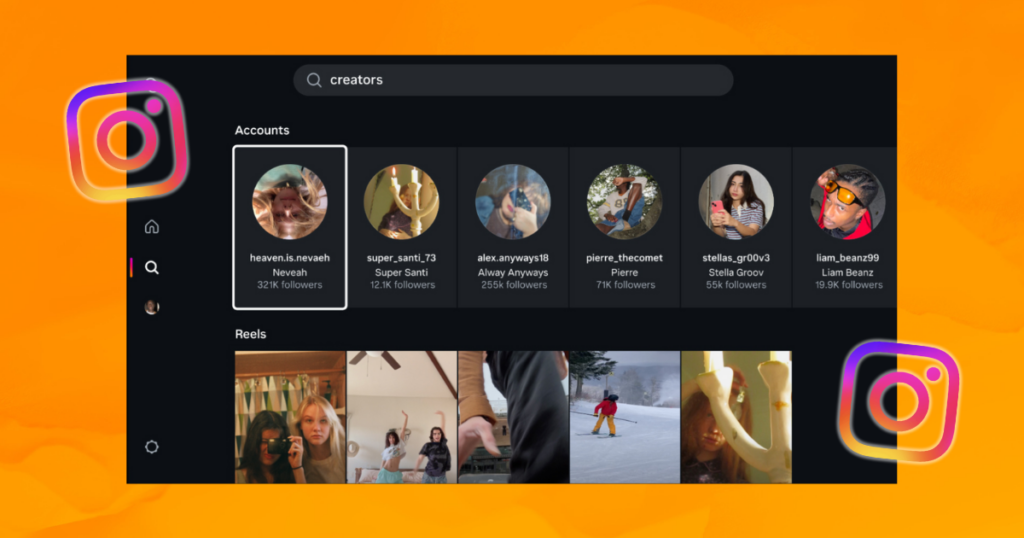Open alex.anyways18 profile
The height and width of the screenshot is (538, 1024).
click(x=513, y=227)
